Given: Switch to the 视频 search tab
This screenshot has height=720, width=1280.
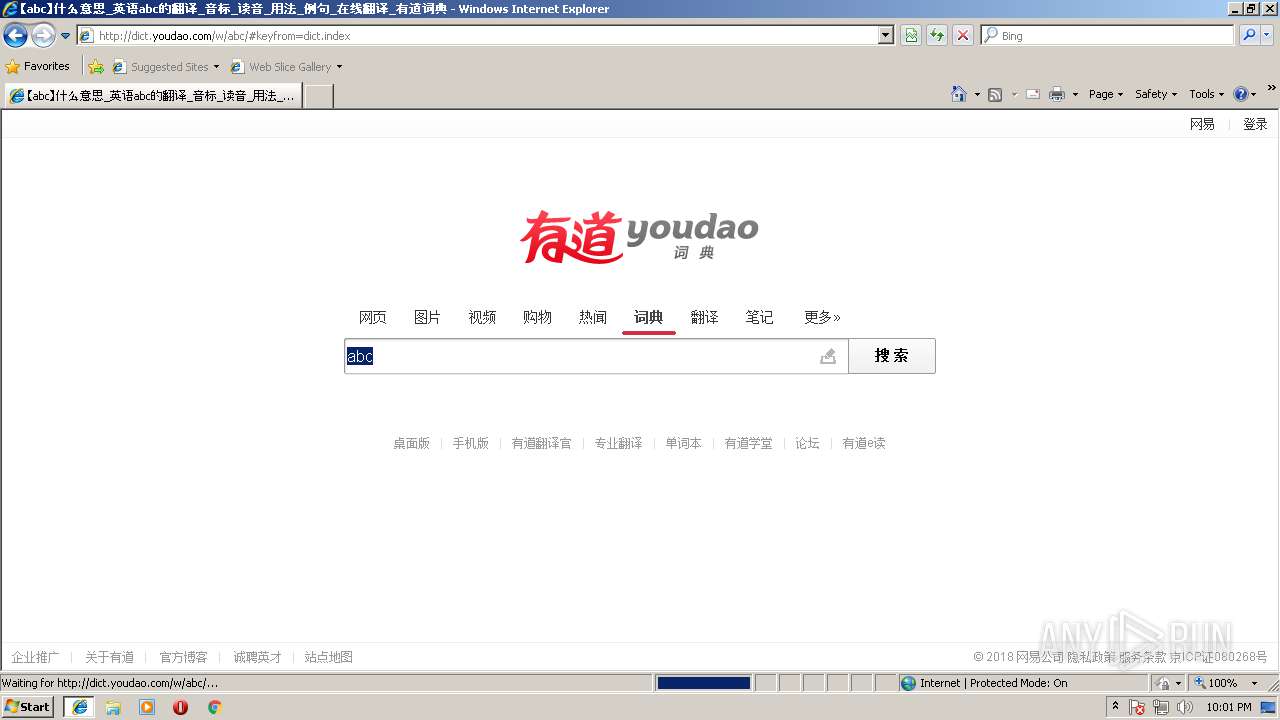Looking at the screenshot, I should pos(482,317).
